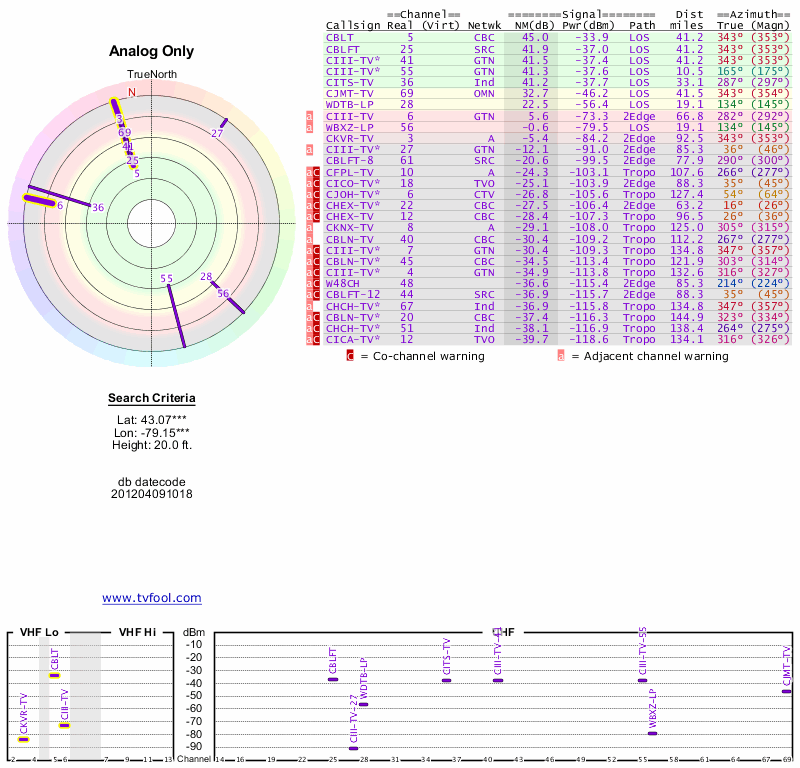This screenshot has height=768, width=800.
Task: Select the CJMT-TV callsign row
Action: 349,93
